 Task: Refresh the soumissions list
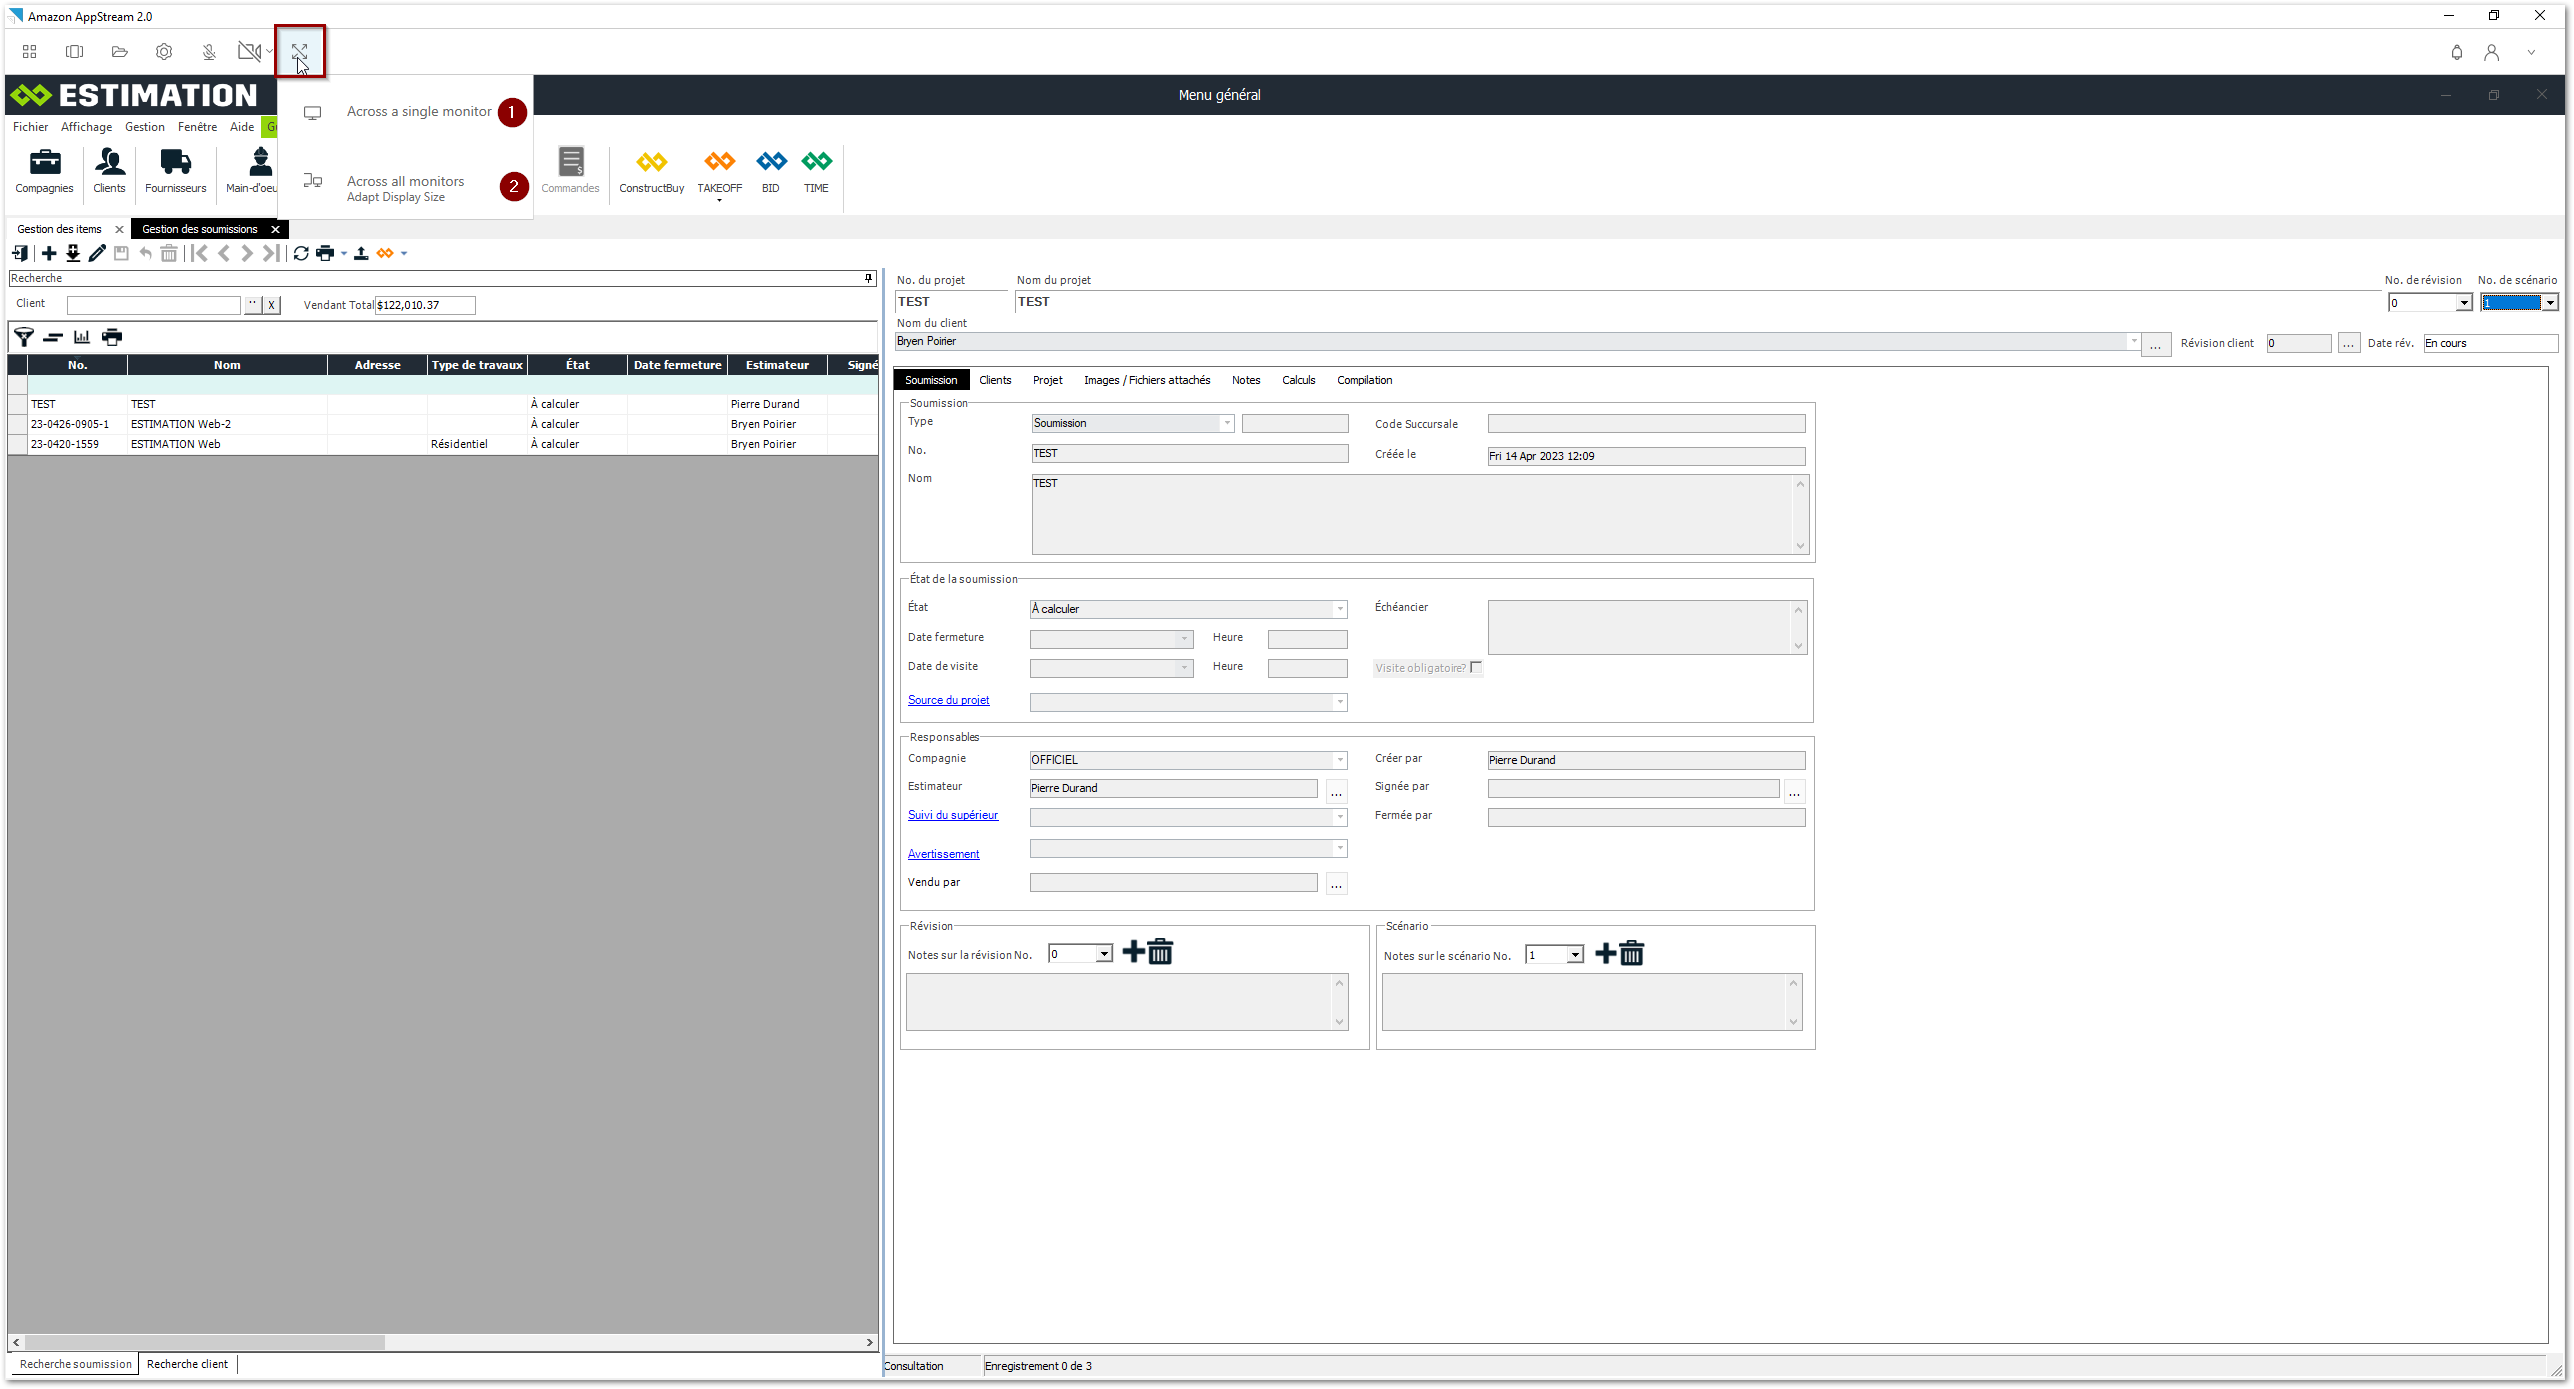[301, 254]
